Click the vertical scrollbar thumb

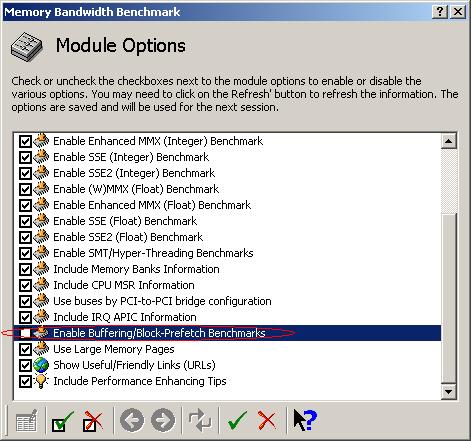[449, 298]
